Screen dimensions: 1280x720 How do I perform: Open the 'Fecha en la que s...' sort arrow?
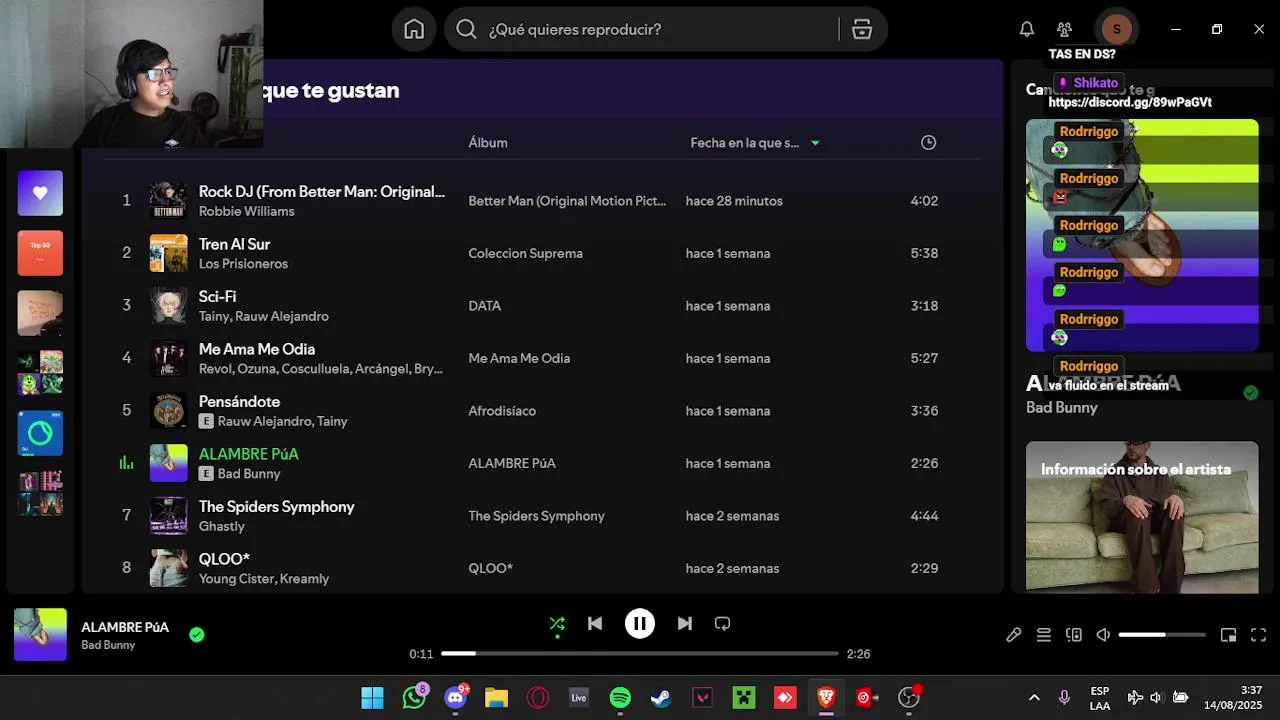[815, 143]
